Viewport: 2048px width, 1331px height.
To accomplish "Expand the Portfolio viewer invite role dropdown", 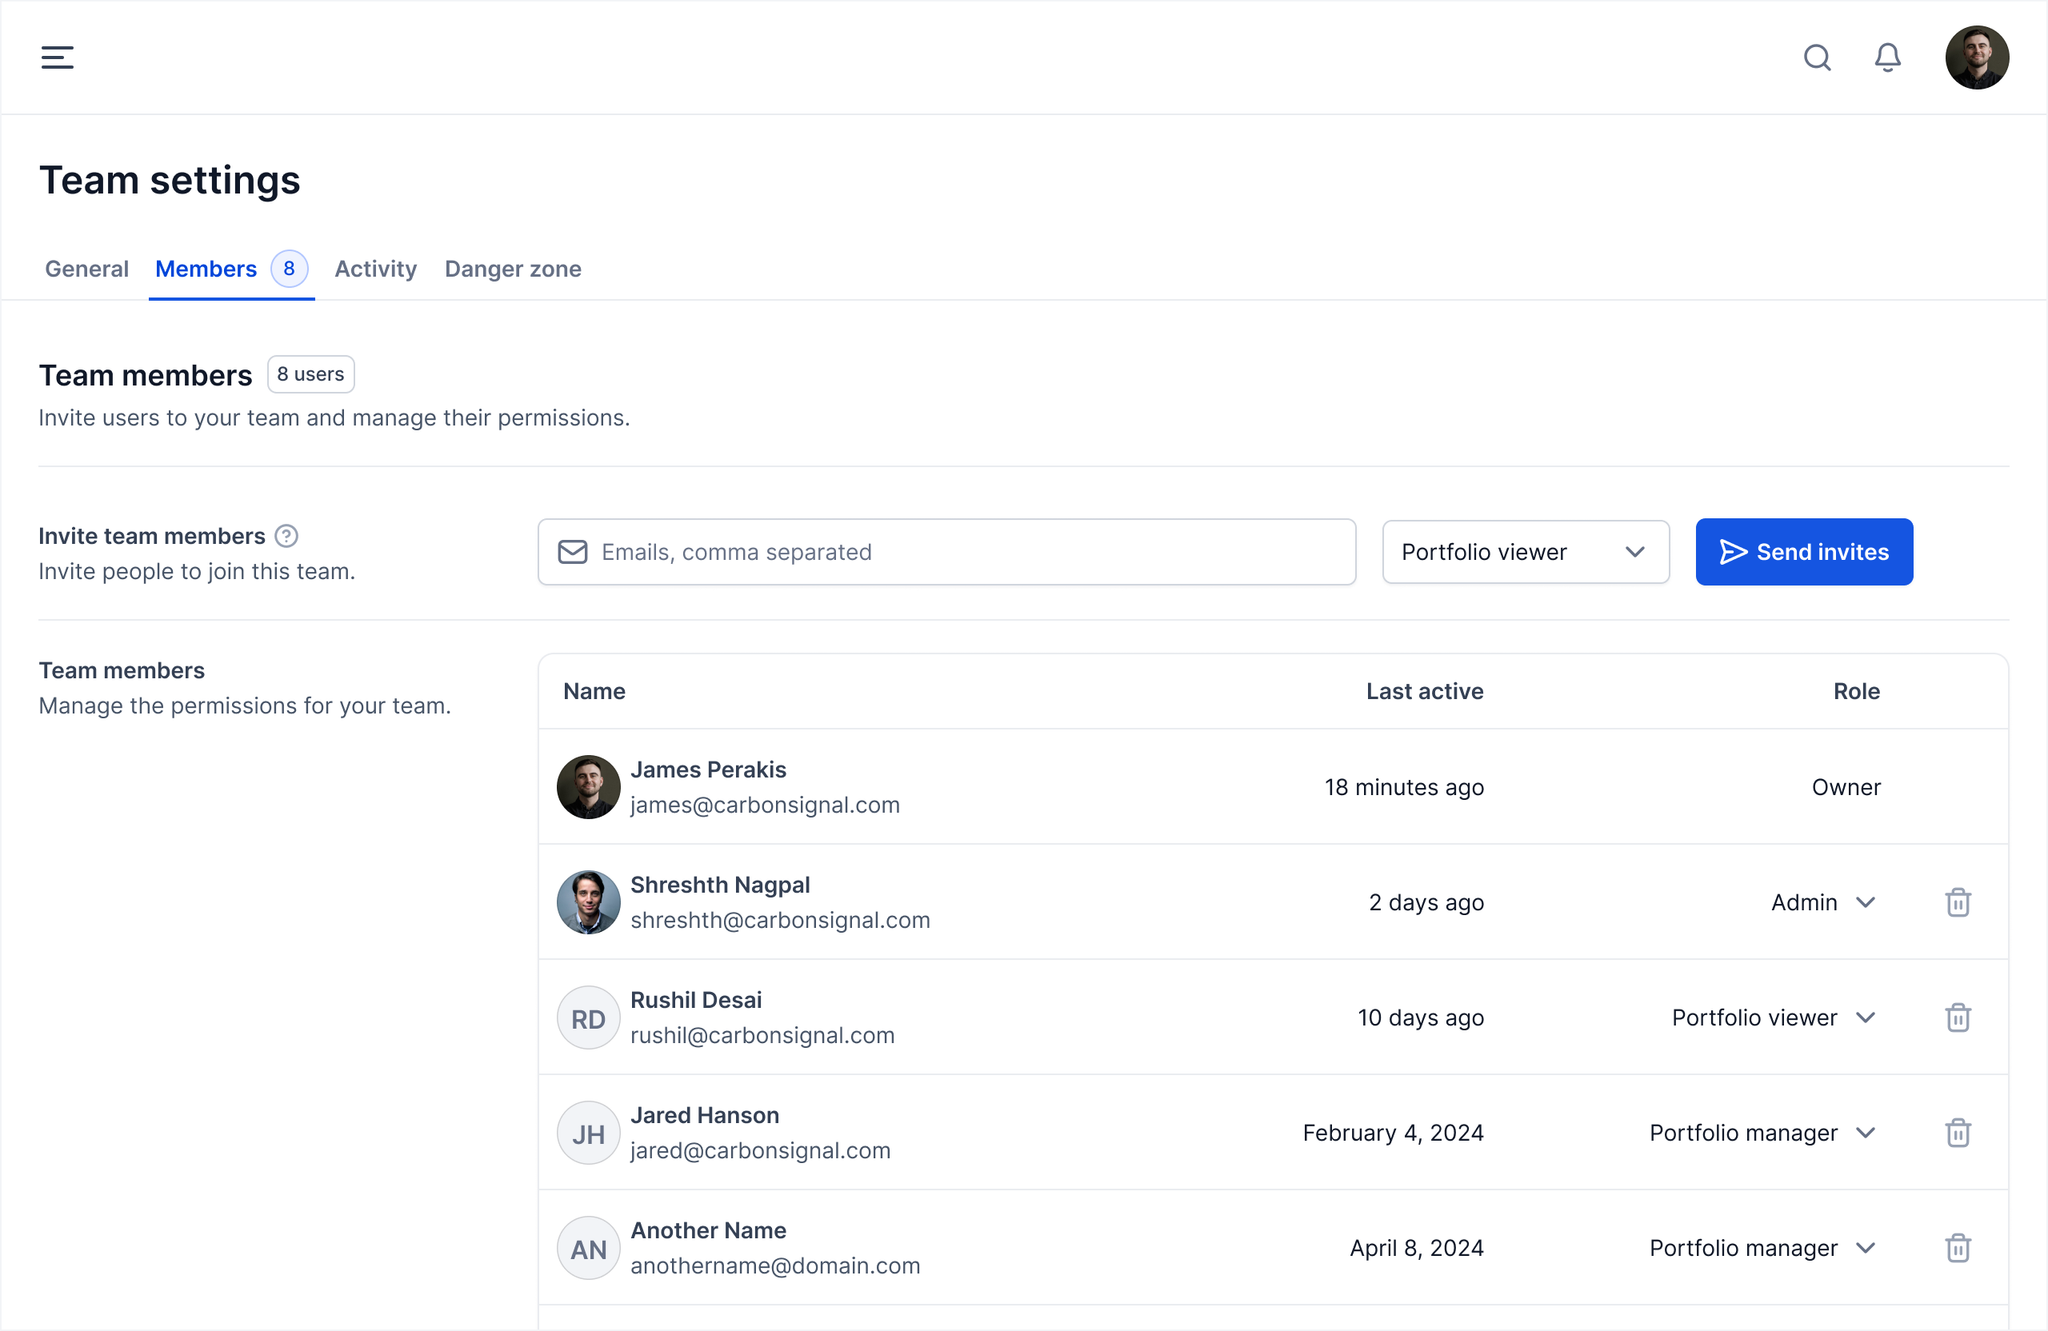I will pyautogui.click(x=1525, y=552).
